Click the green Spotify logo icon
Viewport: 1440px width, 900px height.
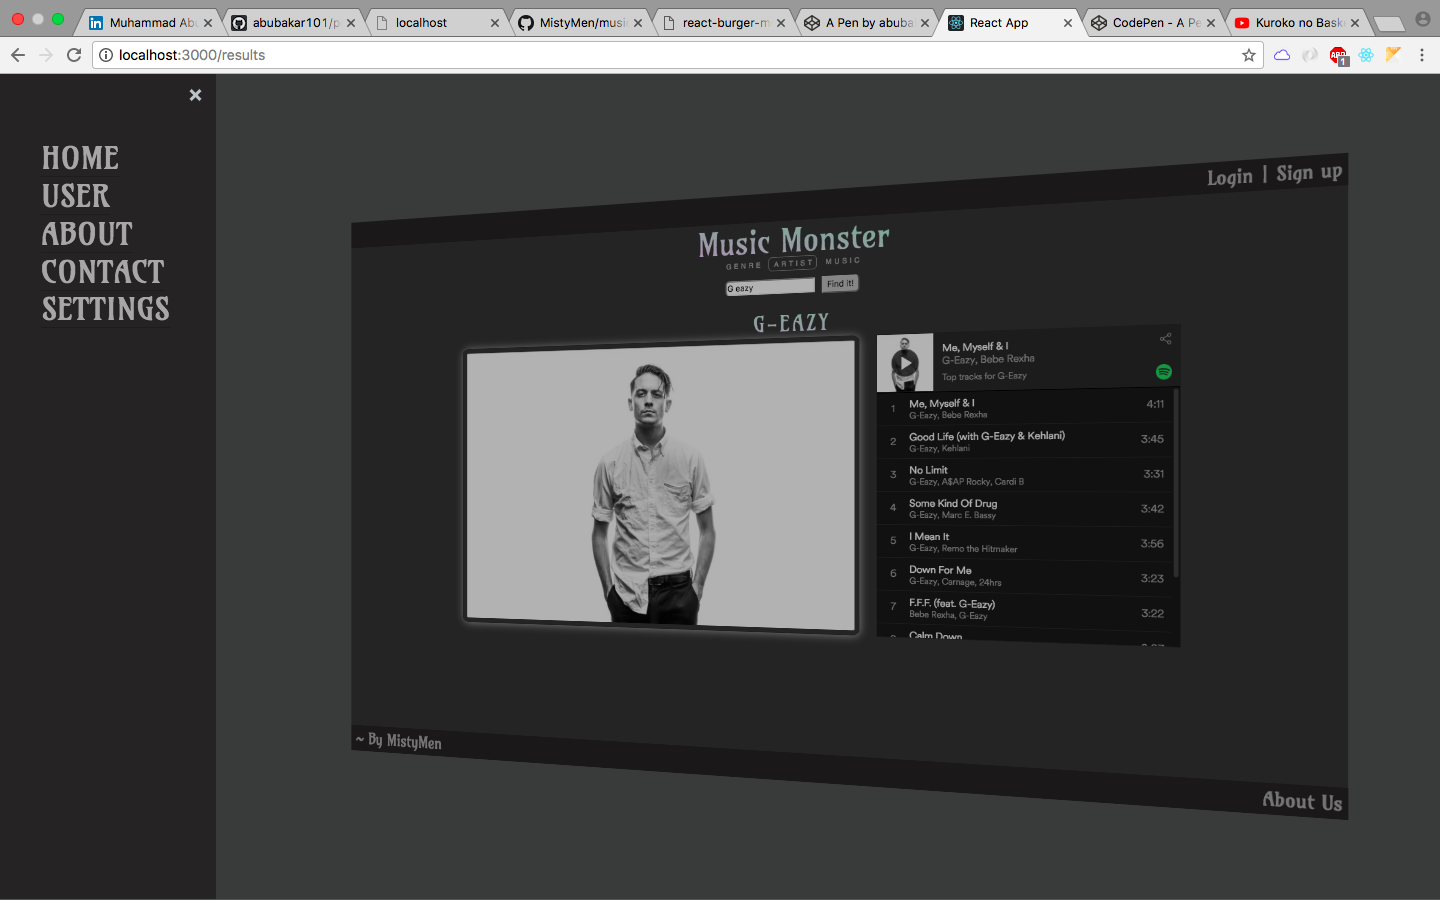coord(1164,371)
